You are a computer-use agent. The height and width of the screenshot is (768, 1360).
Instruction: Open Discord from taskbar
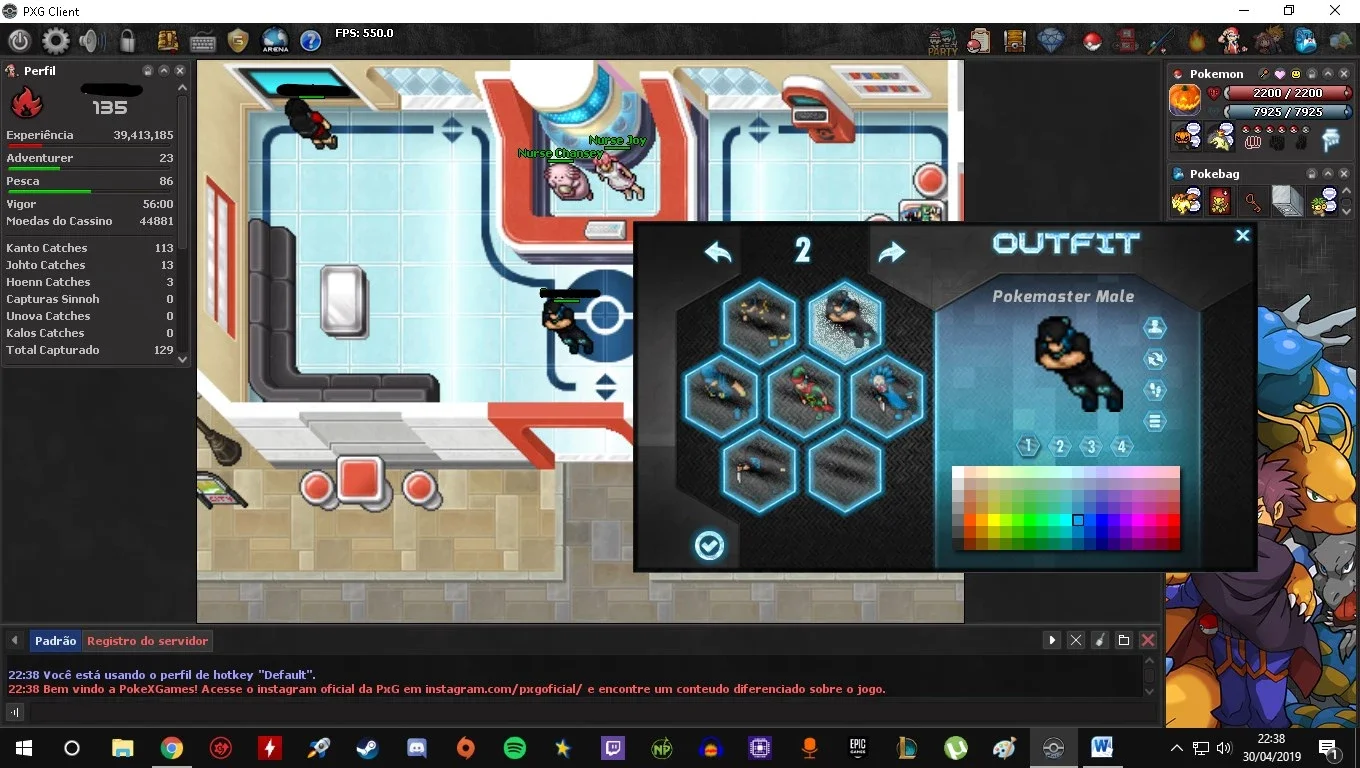click(x=417, y=747)
